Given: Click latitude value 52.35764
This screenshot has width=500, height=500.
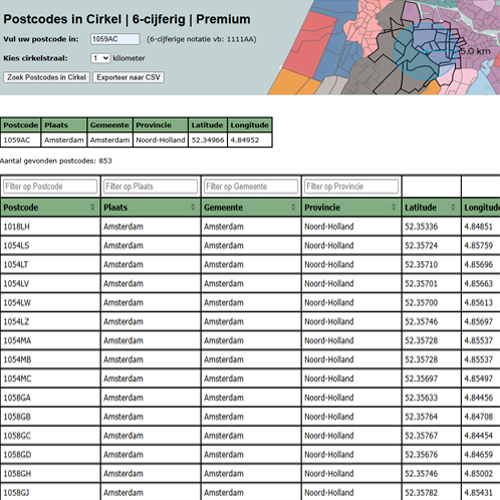Looking at the screenshot, I should [x=421, y=417].
